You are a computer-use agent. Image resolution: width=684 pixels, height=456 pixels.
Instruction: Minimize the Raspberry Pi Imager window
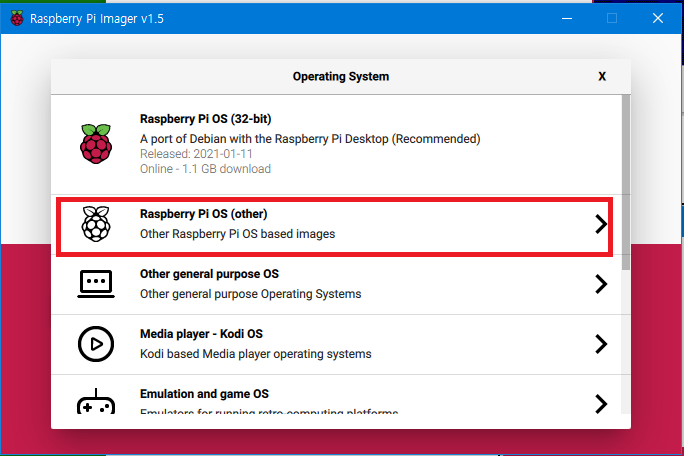pyautogui.click(x=567, y=18)
